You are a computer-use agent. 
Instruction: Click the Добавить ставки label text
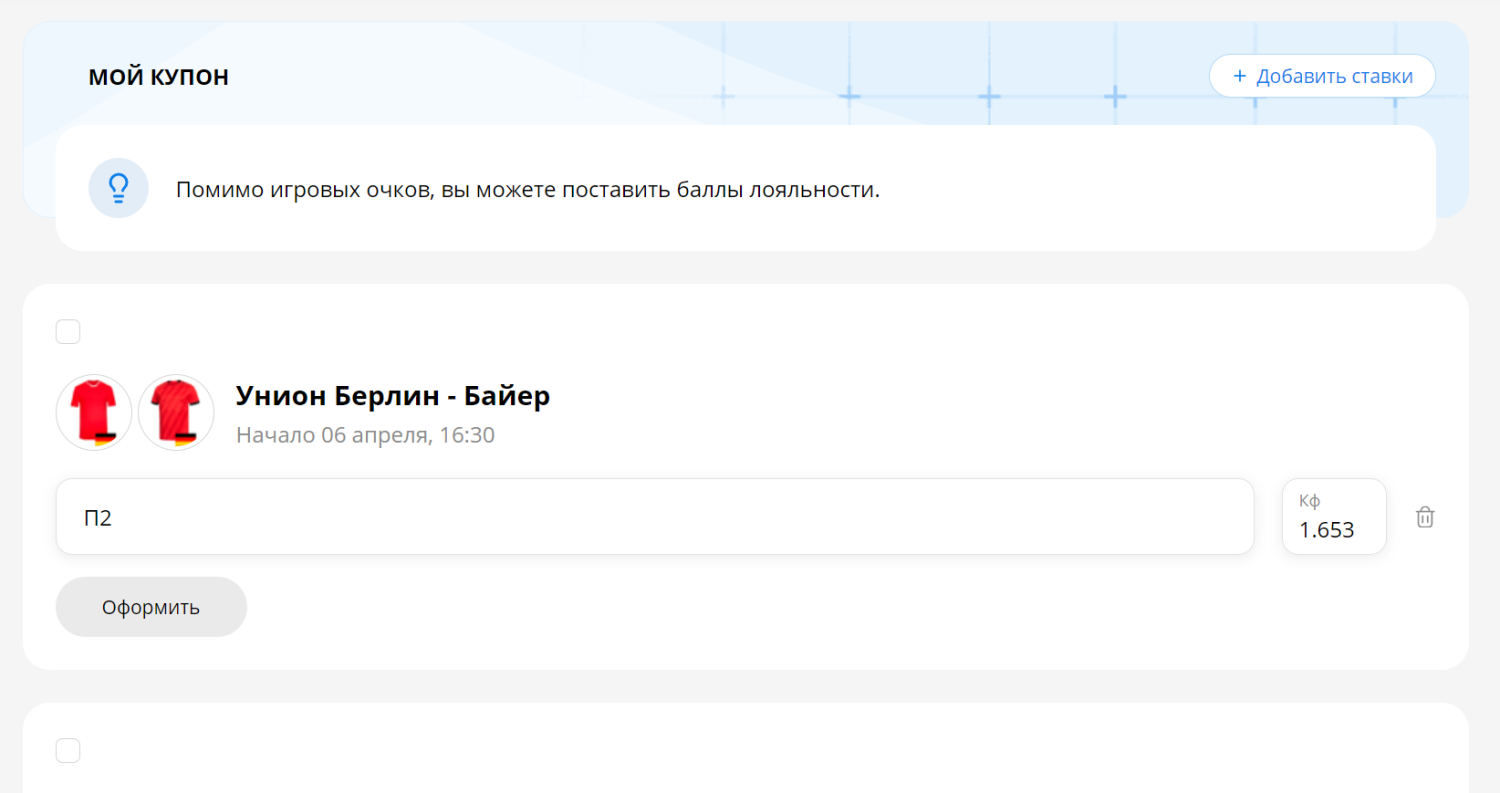coord(1334,76)
